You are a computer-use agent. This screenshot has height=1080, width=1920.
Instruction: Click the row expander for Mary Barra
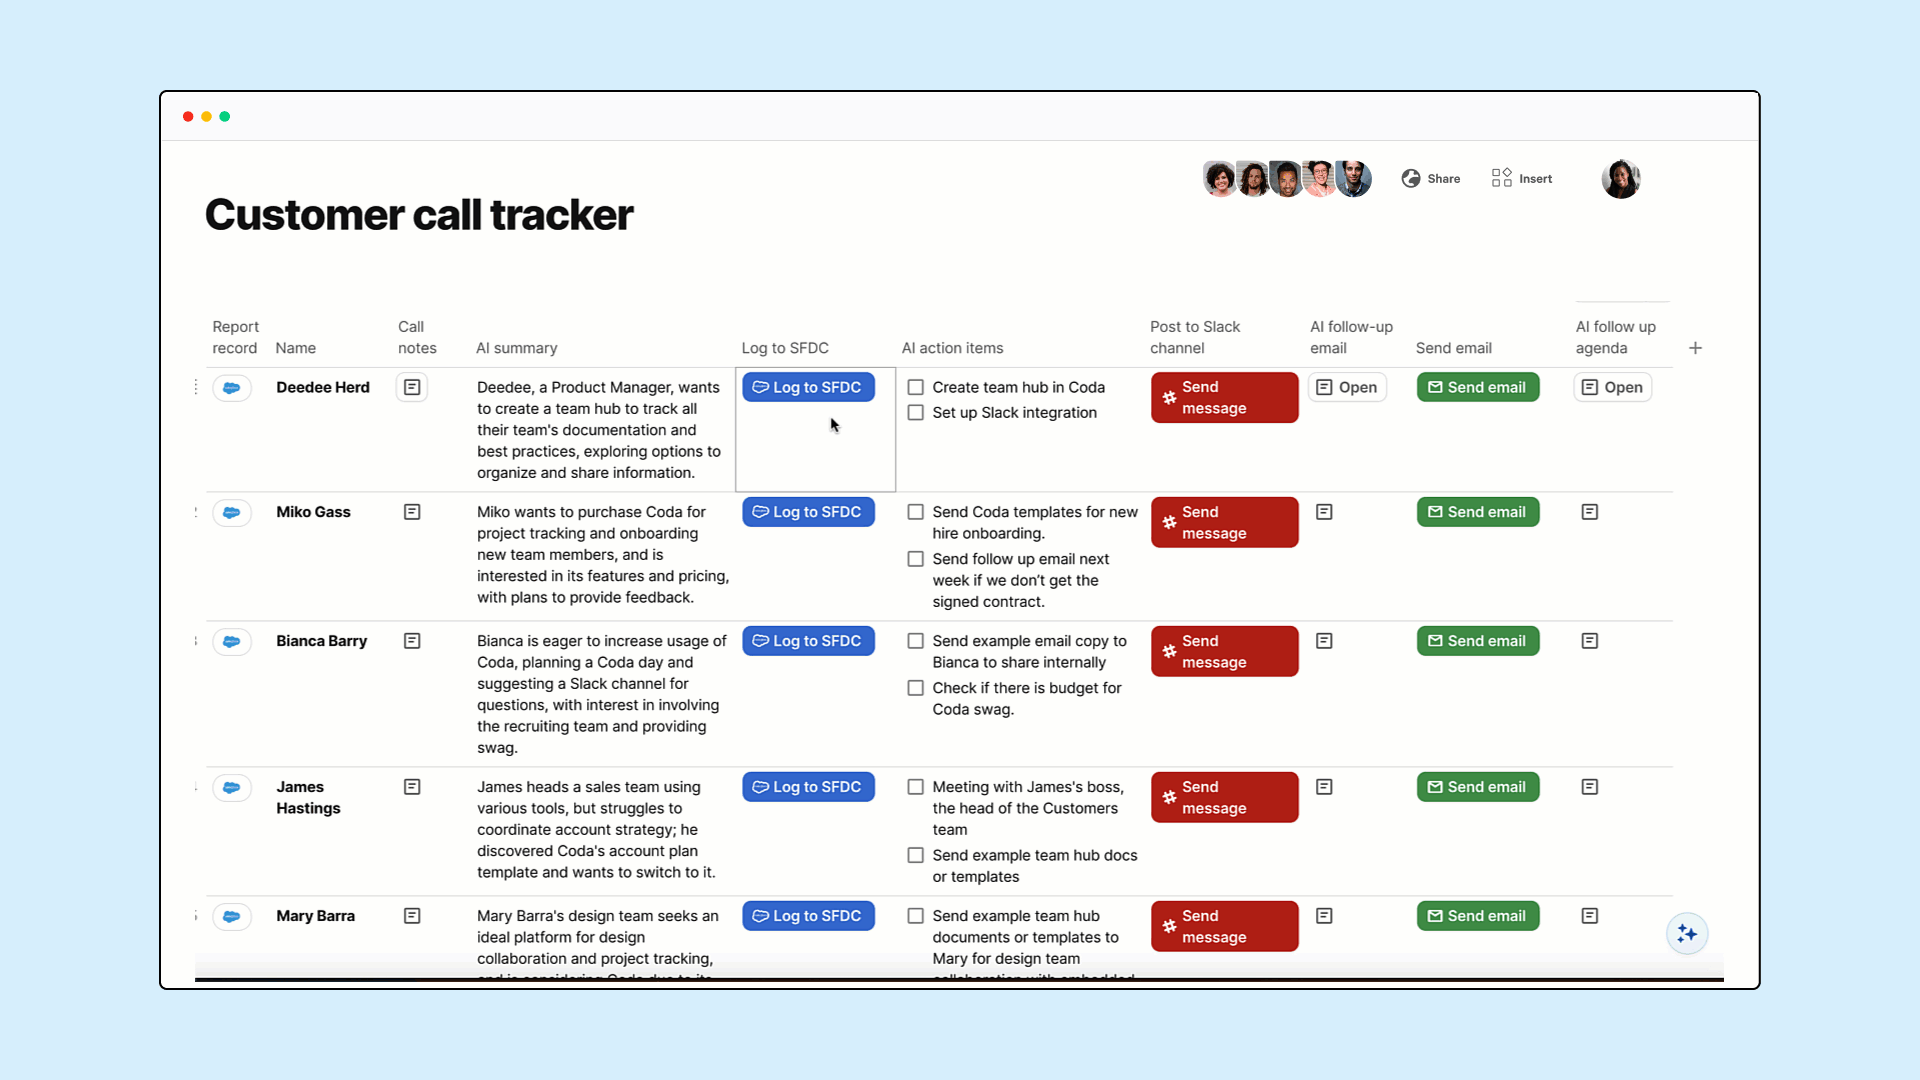tap(411, 915)
